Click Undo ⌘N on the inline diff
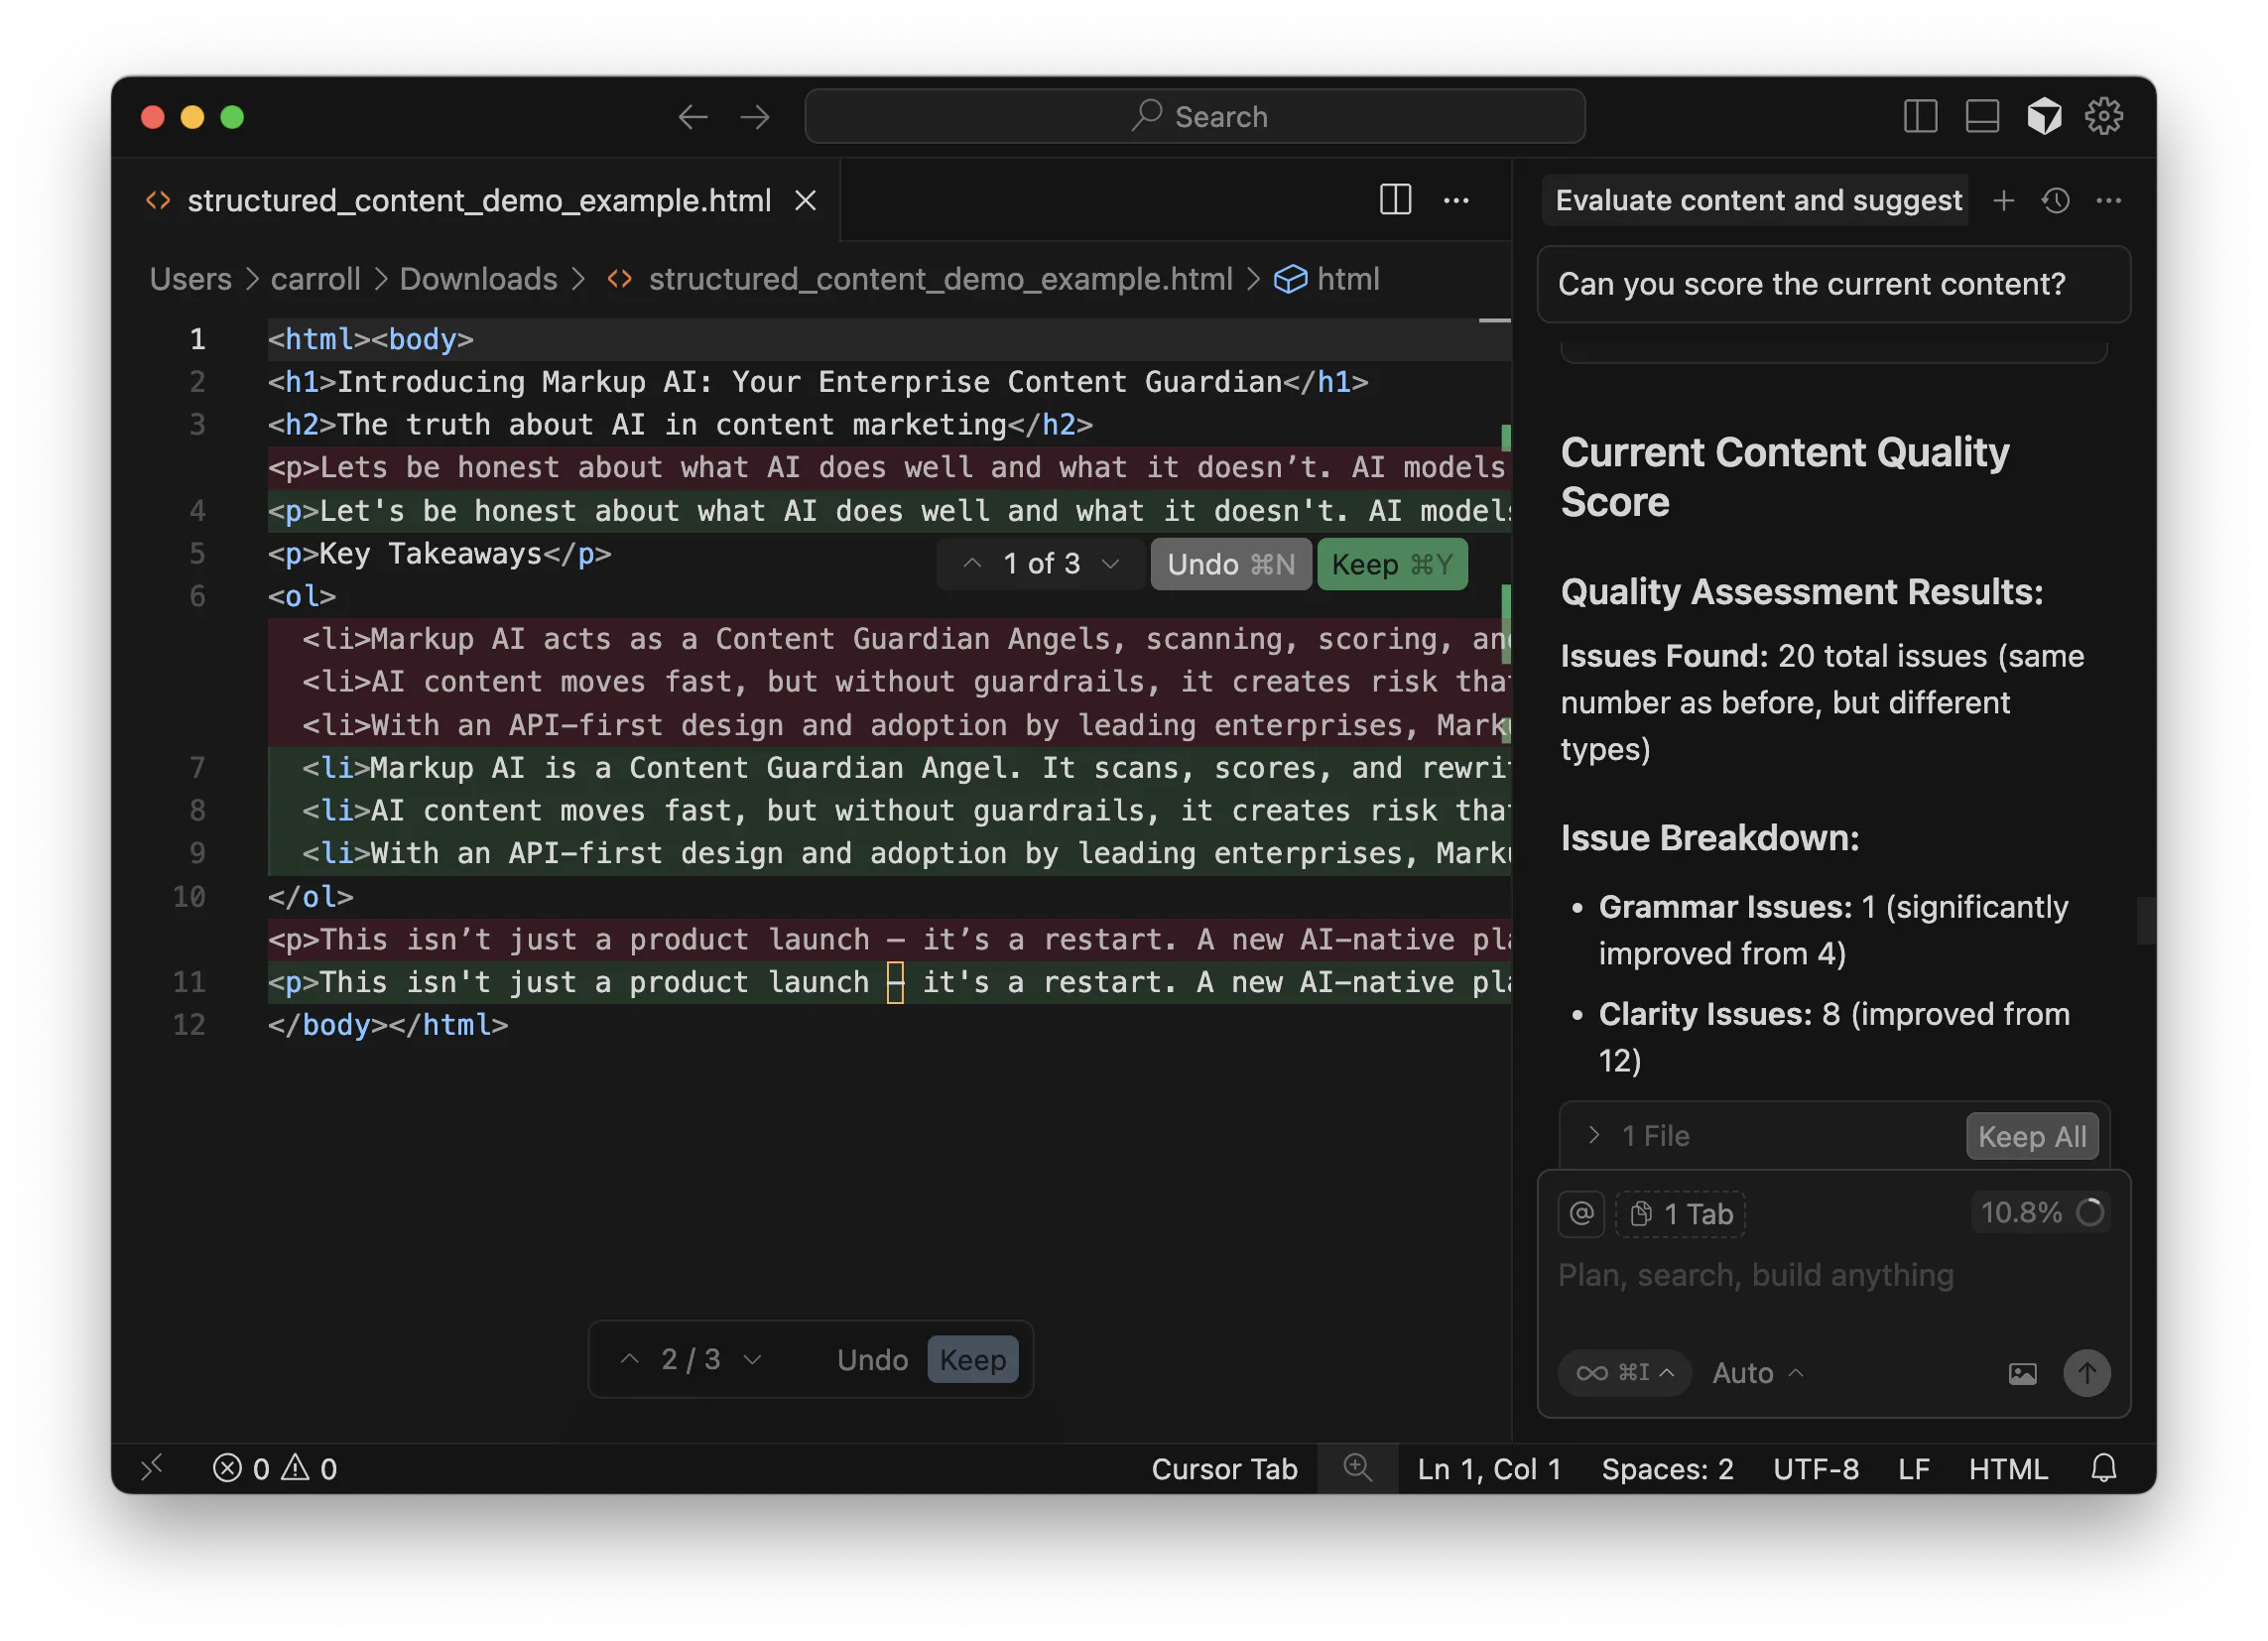2268x1641 pixels. tap(1231, 564)
